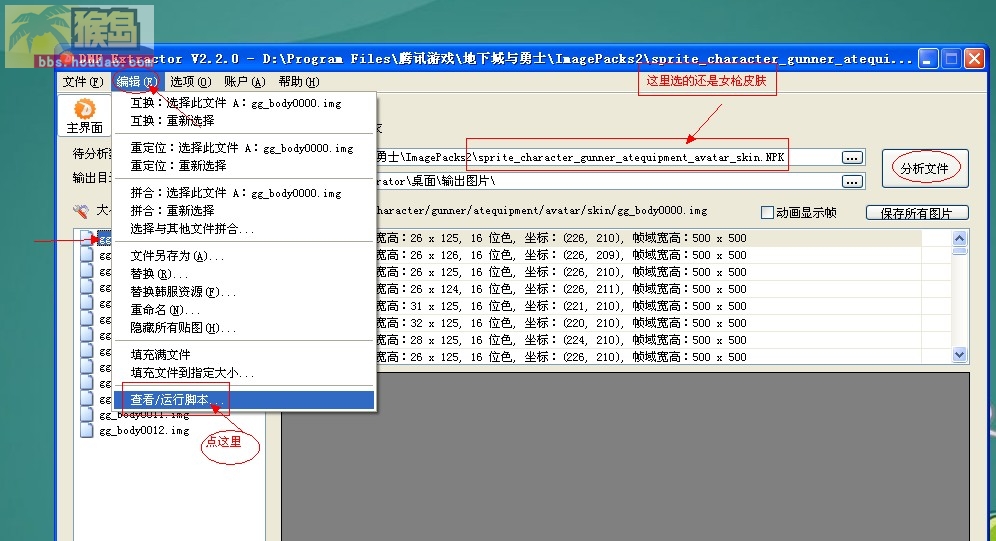Click the file icon beside gg_body0012.img

click(x=87, y=431)
